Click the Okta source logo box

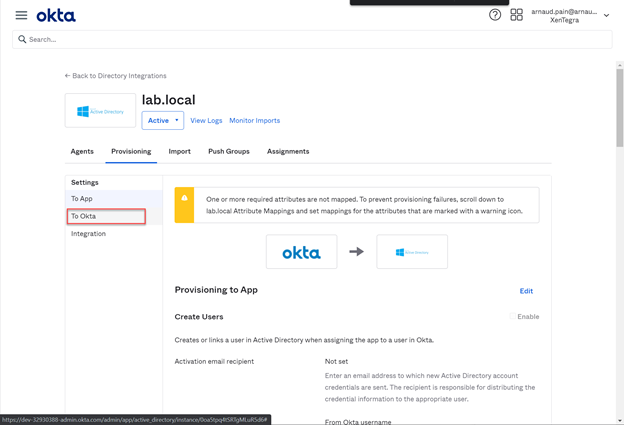tap(301, 252)
